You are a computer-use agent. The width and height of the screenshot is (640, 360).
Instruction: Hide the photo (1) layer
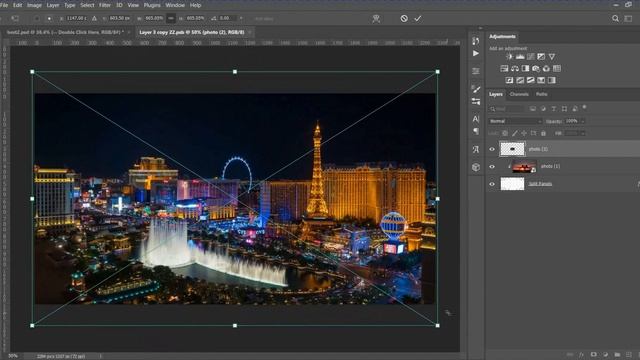click(492, 167)
